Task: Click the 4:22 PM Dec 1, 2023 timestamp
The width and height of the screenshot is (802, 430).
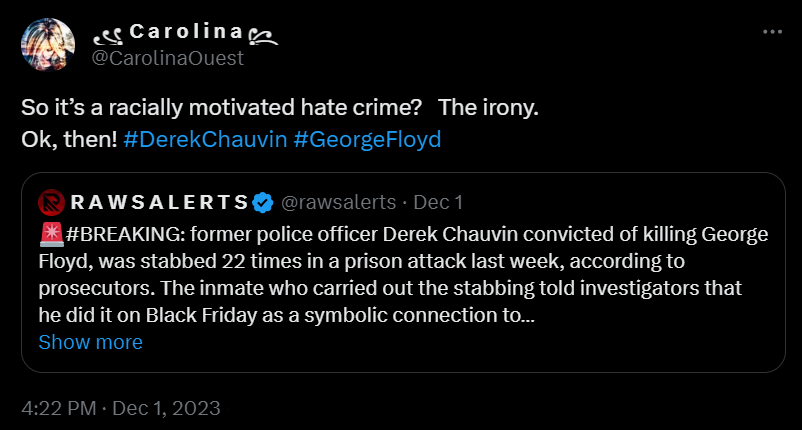Action: [x=121, y=408]
